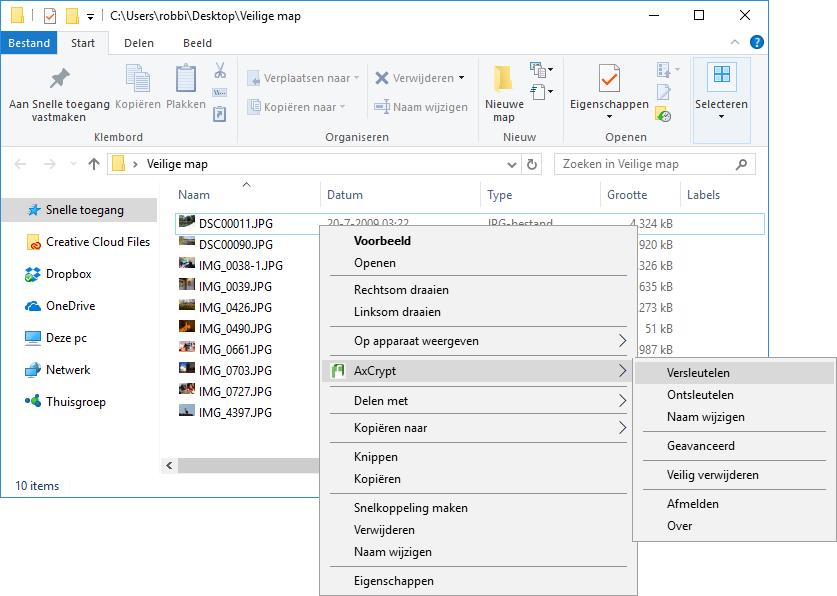Click the pin to Snelle toegang icon

(60, 79)
